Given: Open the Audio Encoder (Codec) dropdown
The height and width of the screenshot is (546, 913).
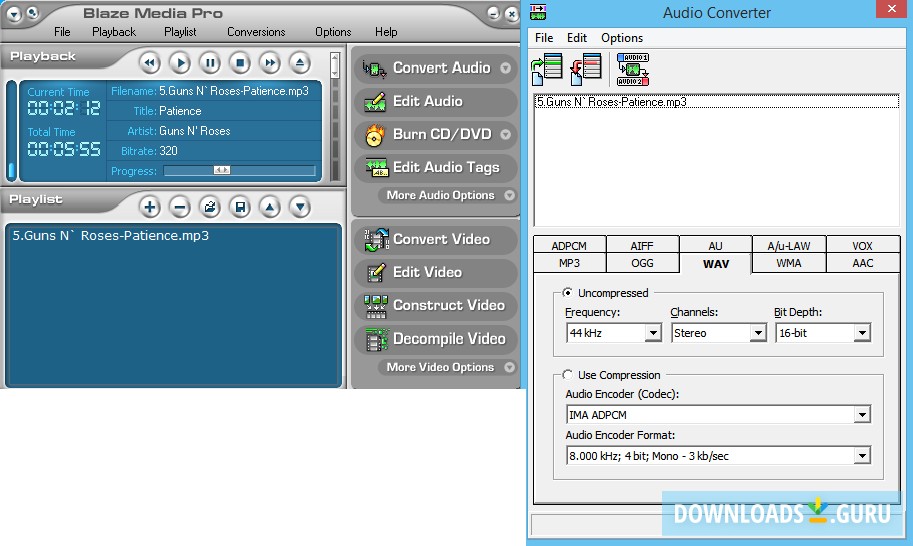Looking at the screenshot, I should pyautogui.click(x=719, y=415).
